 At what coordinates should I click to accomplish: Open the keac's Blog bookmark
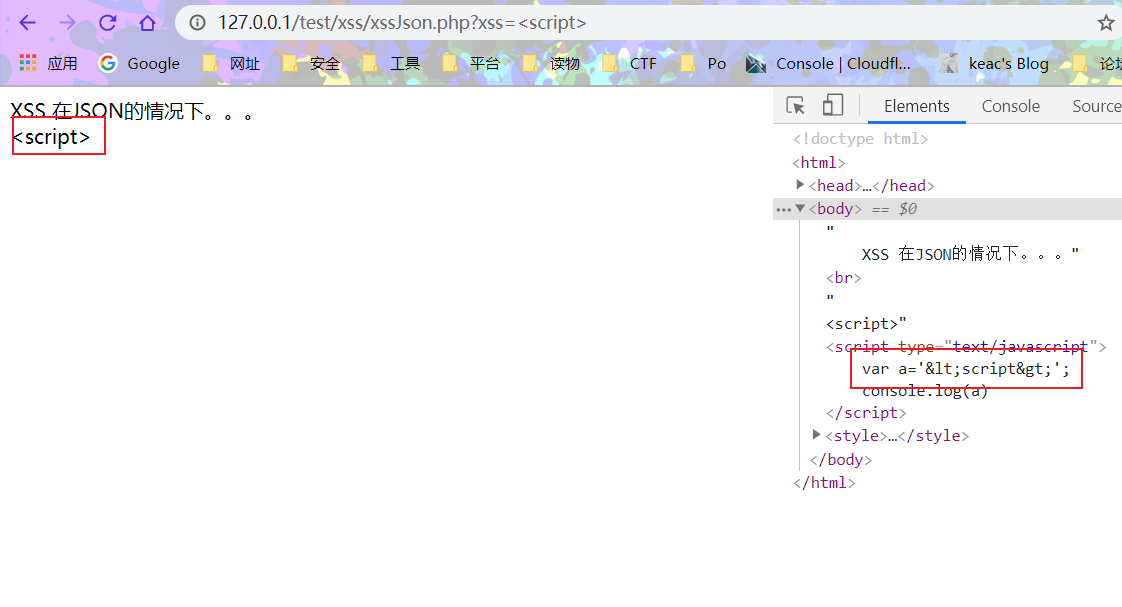click(x=994, y=64)
